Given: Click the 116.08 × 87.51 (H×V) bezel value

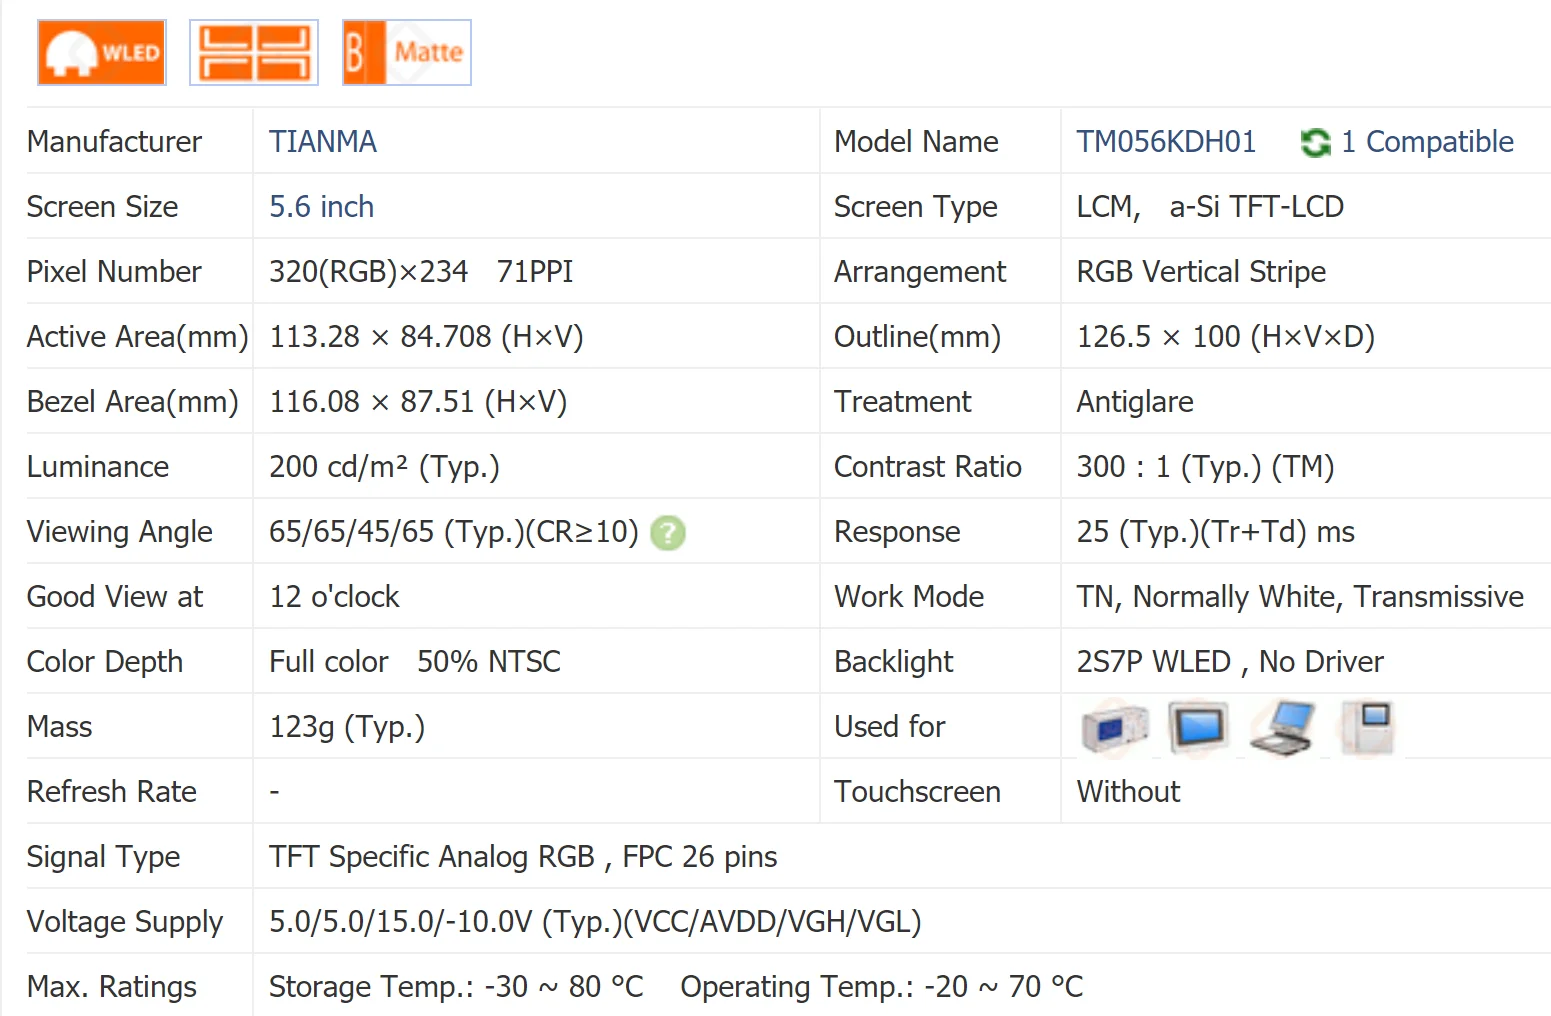Looking at the screenshot, I should (418, 402).
